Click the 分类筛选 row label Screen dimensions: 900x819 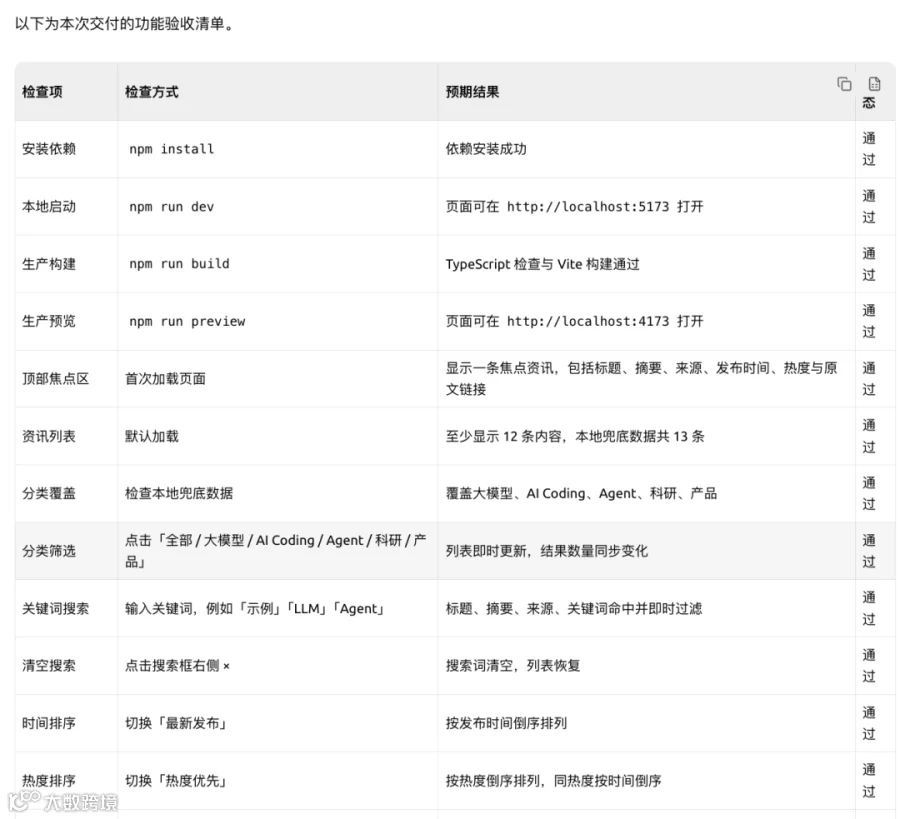49,551
